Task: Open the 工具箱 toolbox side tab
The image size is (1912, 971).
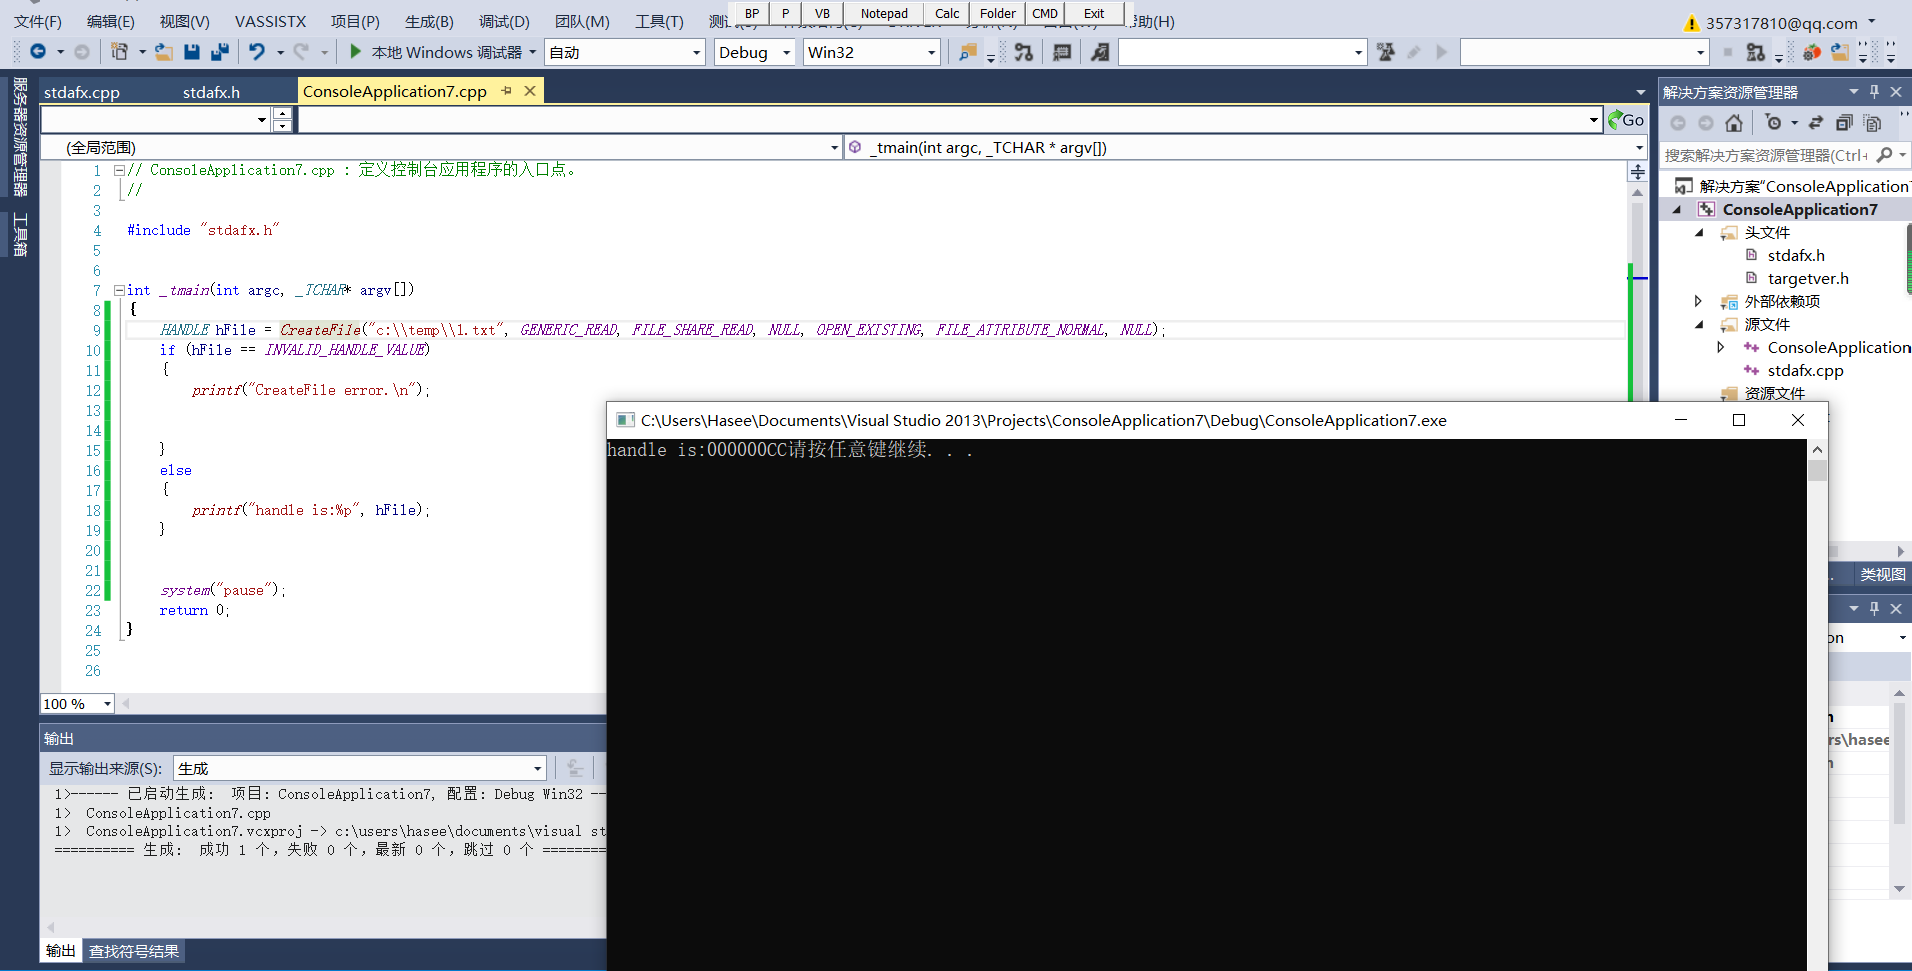Action: click(x=20, y=235)
